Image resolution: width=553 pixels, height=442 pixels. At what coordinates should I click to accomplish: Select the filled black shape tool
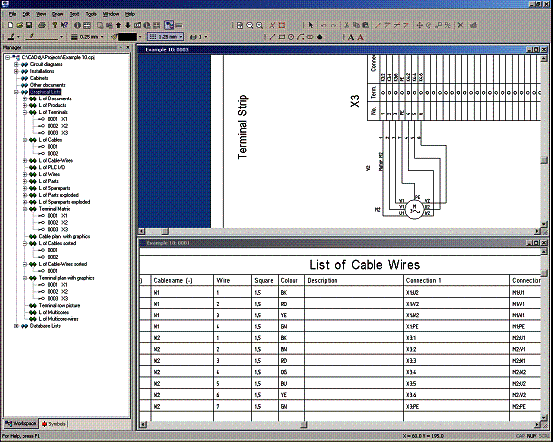pos(320,37)
